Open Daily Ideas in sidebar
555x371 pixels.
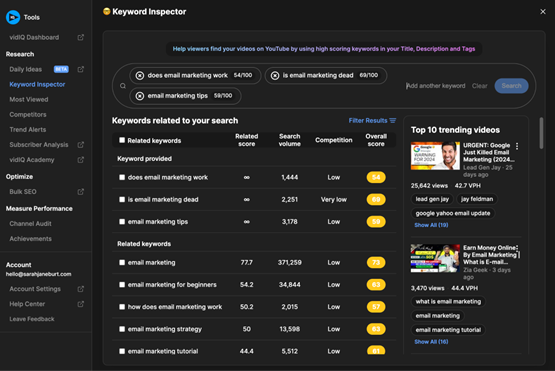[x=25, y=69]
